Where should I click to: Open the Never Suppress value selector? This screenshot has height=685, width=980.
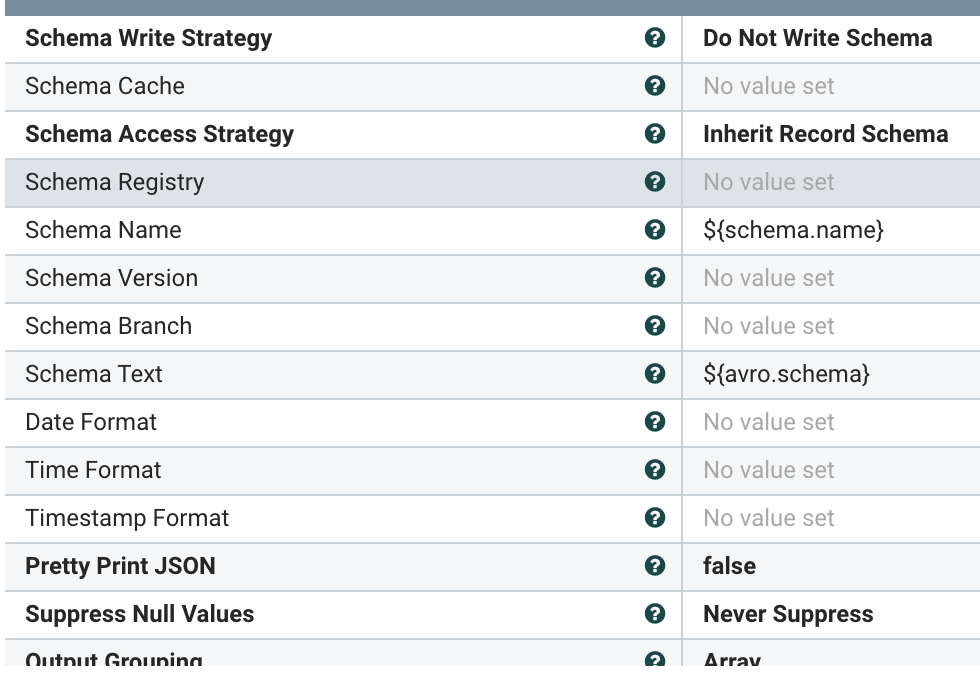(788, 614)
